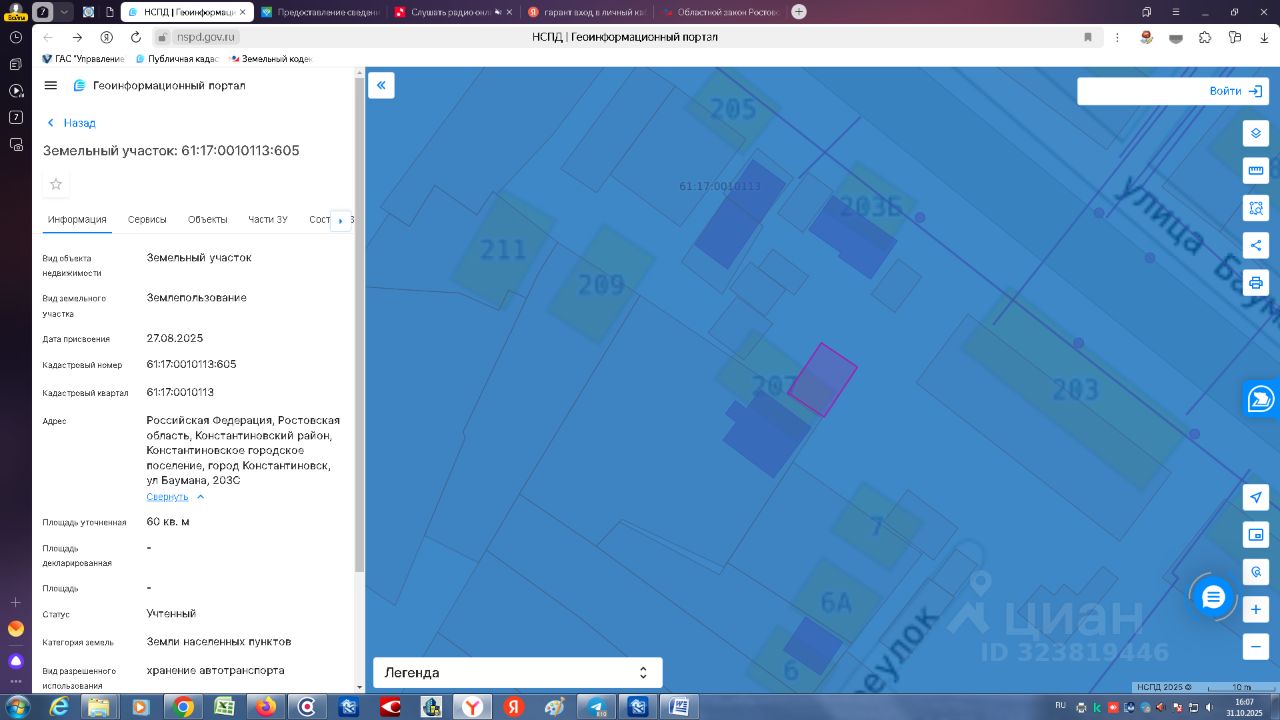
Task: Click the parcel label 209 on the map
Action: click(x=601, y=285)
